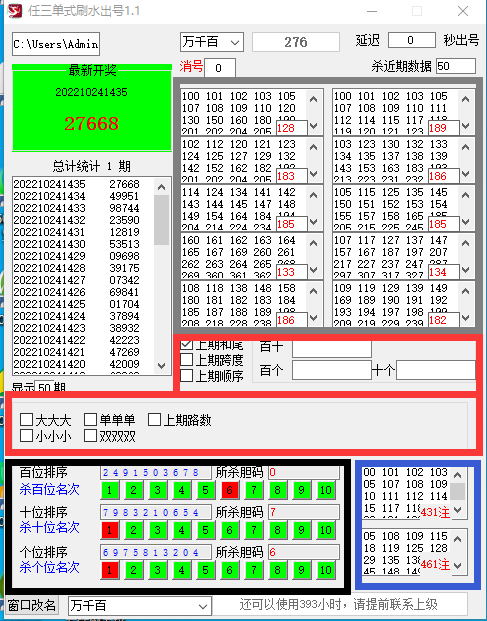The height and width of the screenshot is (621, 487).
Task: Down arrow of number list showing 182
Action: tap(466, 318)
